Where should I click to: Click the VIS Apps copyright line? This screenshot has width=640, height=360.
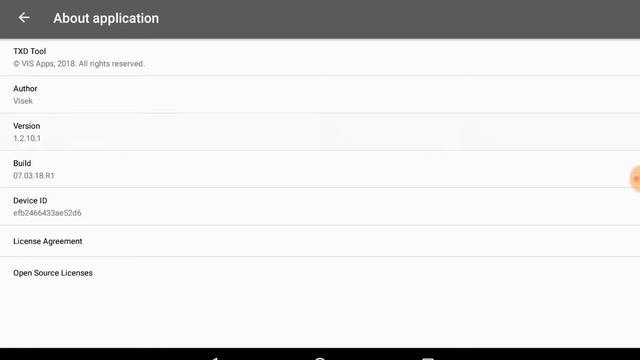(x=79, y=64)
